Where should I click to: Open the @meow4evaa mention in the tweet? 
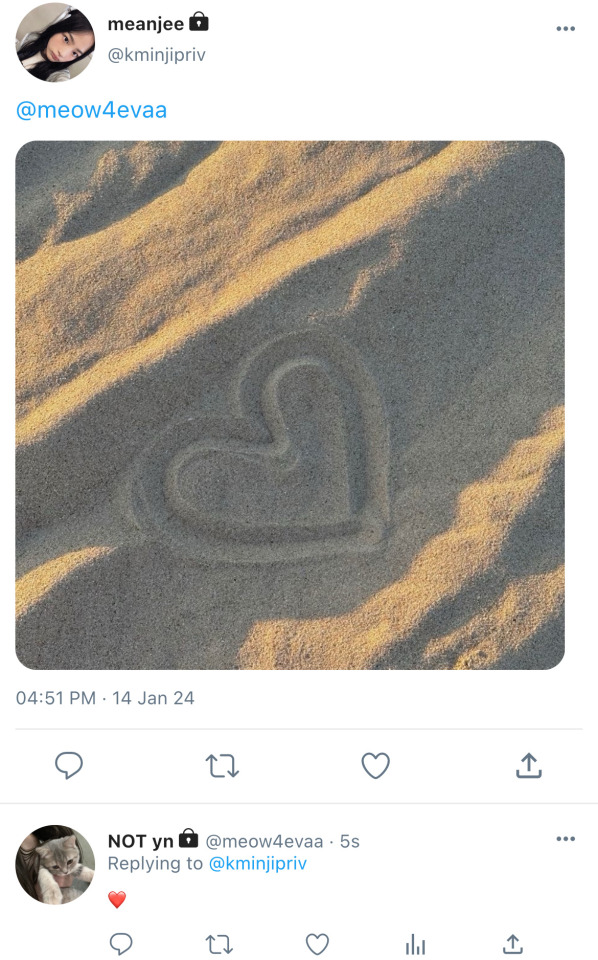click(91, 110)
